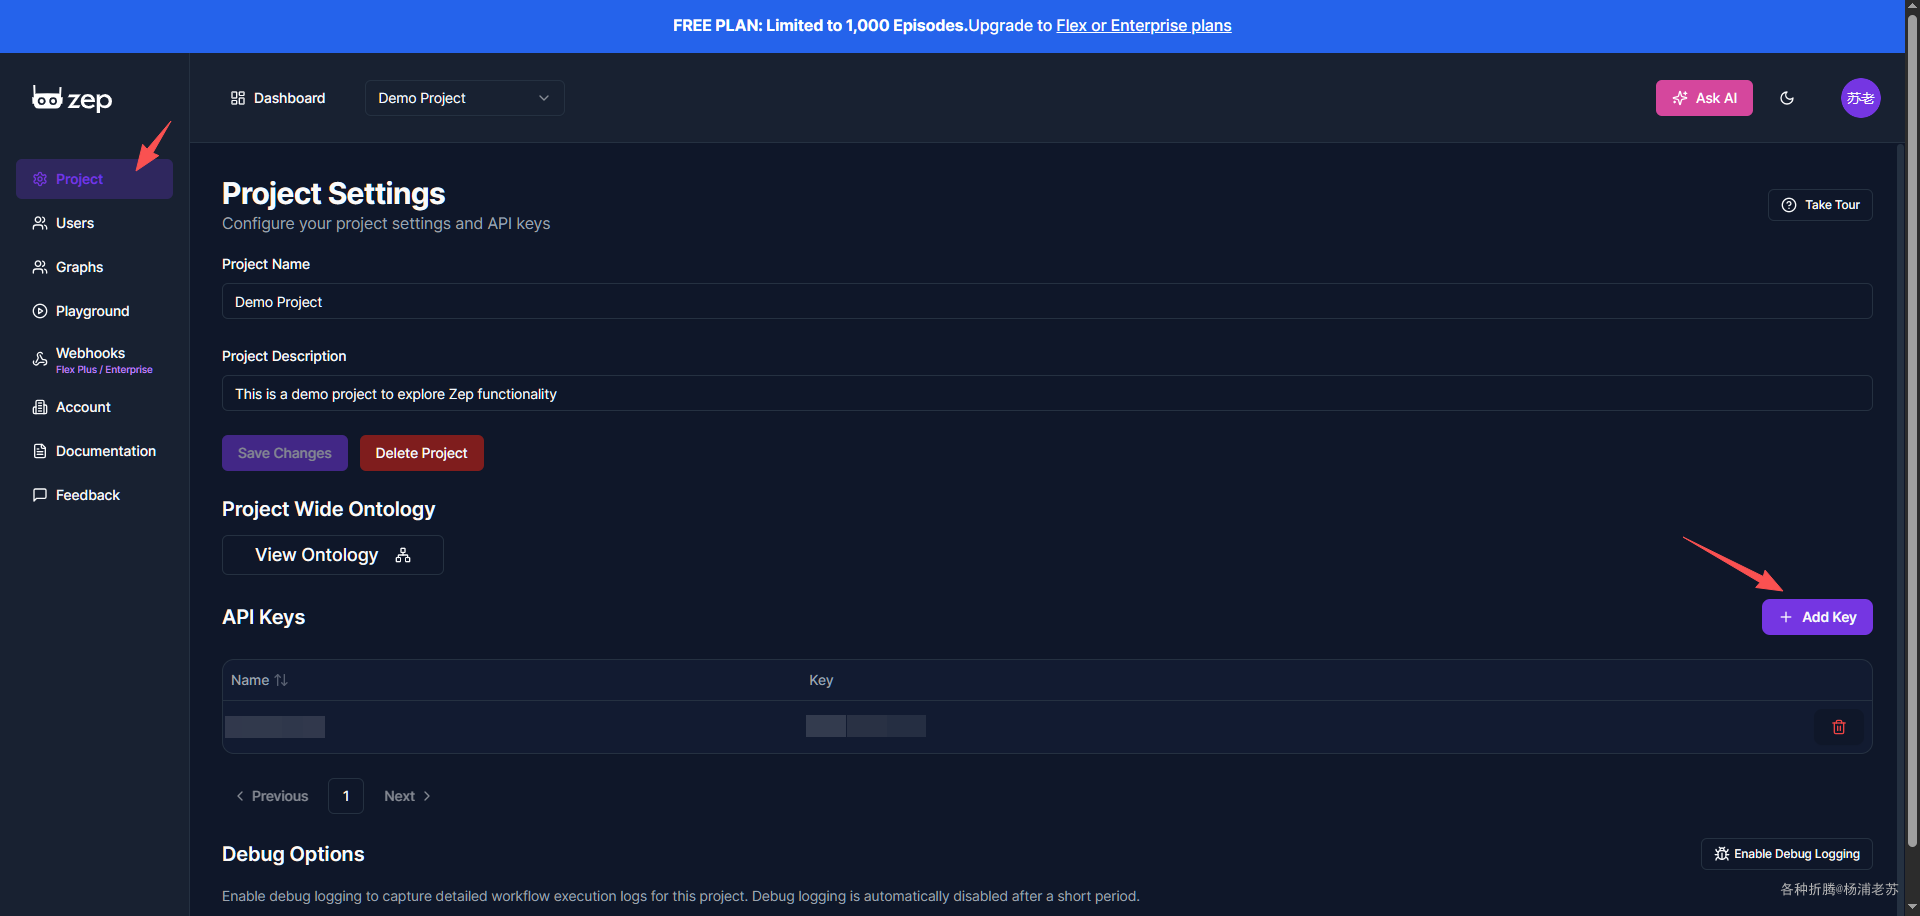The width and height of the screenshot is (1920, 916).
Task: Open the Account page
Action: click(94, 407)
